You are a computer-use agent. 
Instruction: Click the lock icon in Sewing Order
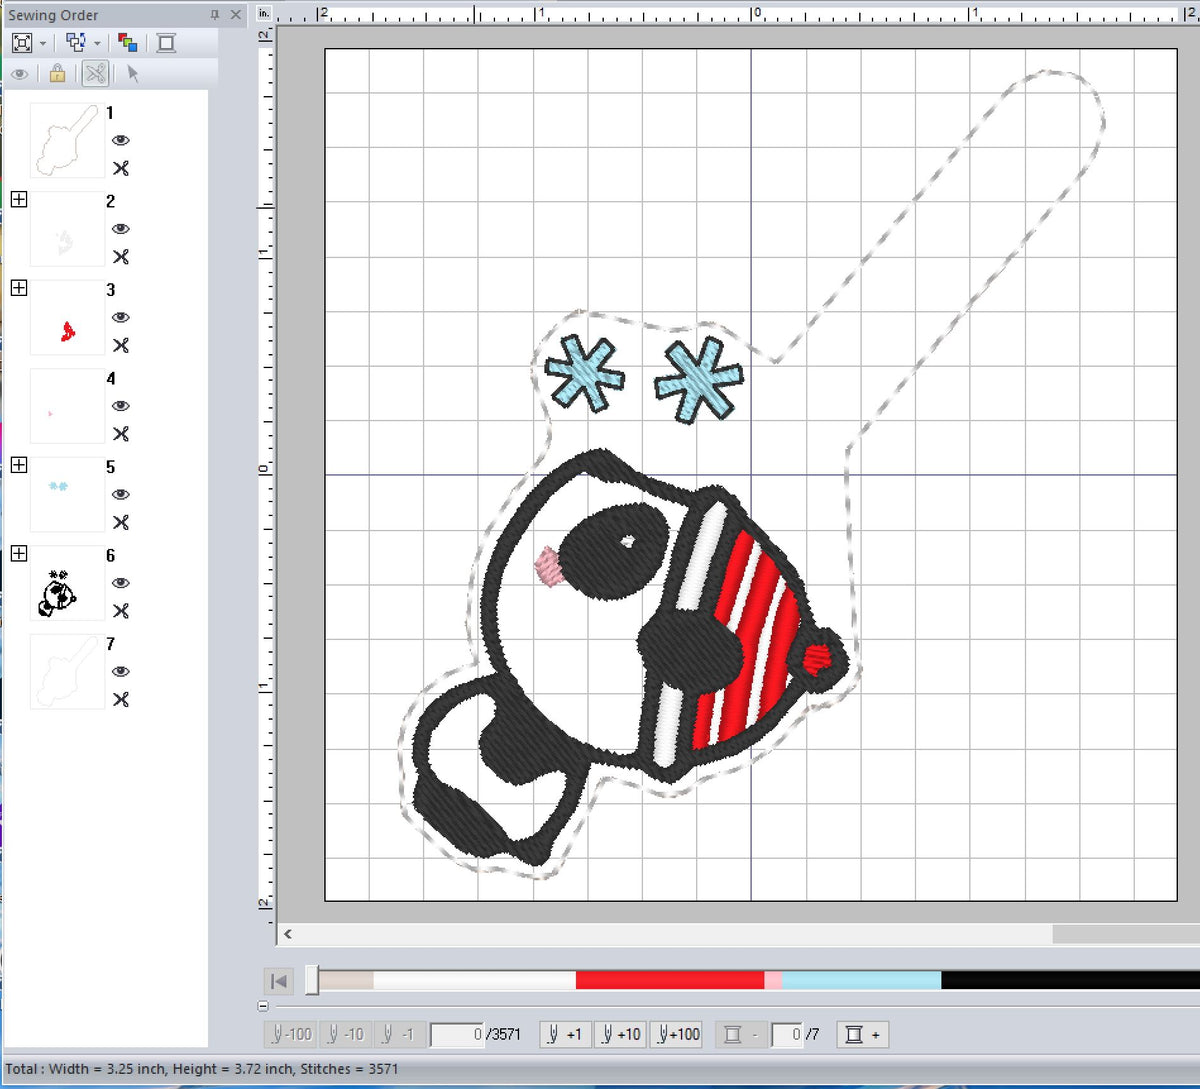57,74
